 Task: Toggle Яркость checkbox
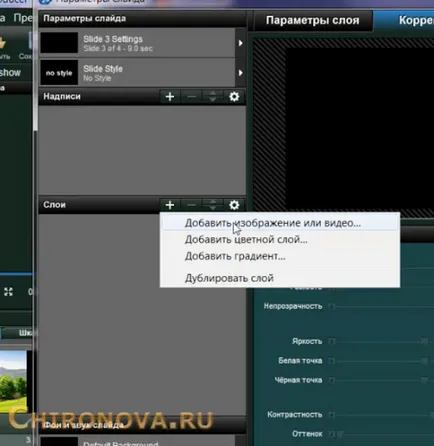coord(332,341)
